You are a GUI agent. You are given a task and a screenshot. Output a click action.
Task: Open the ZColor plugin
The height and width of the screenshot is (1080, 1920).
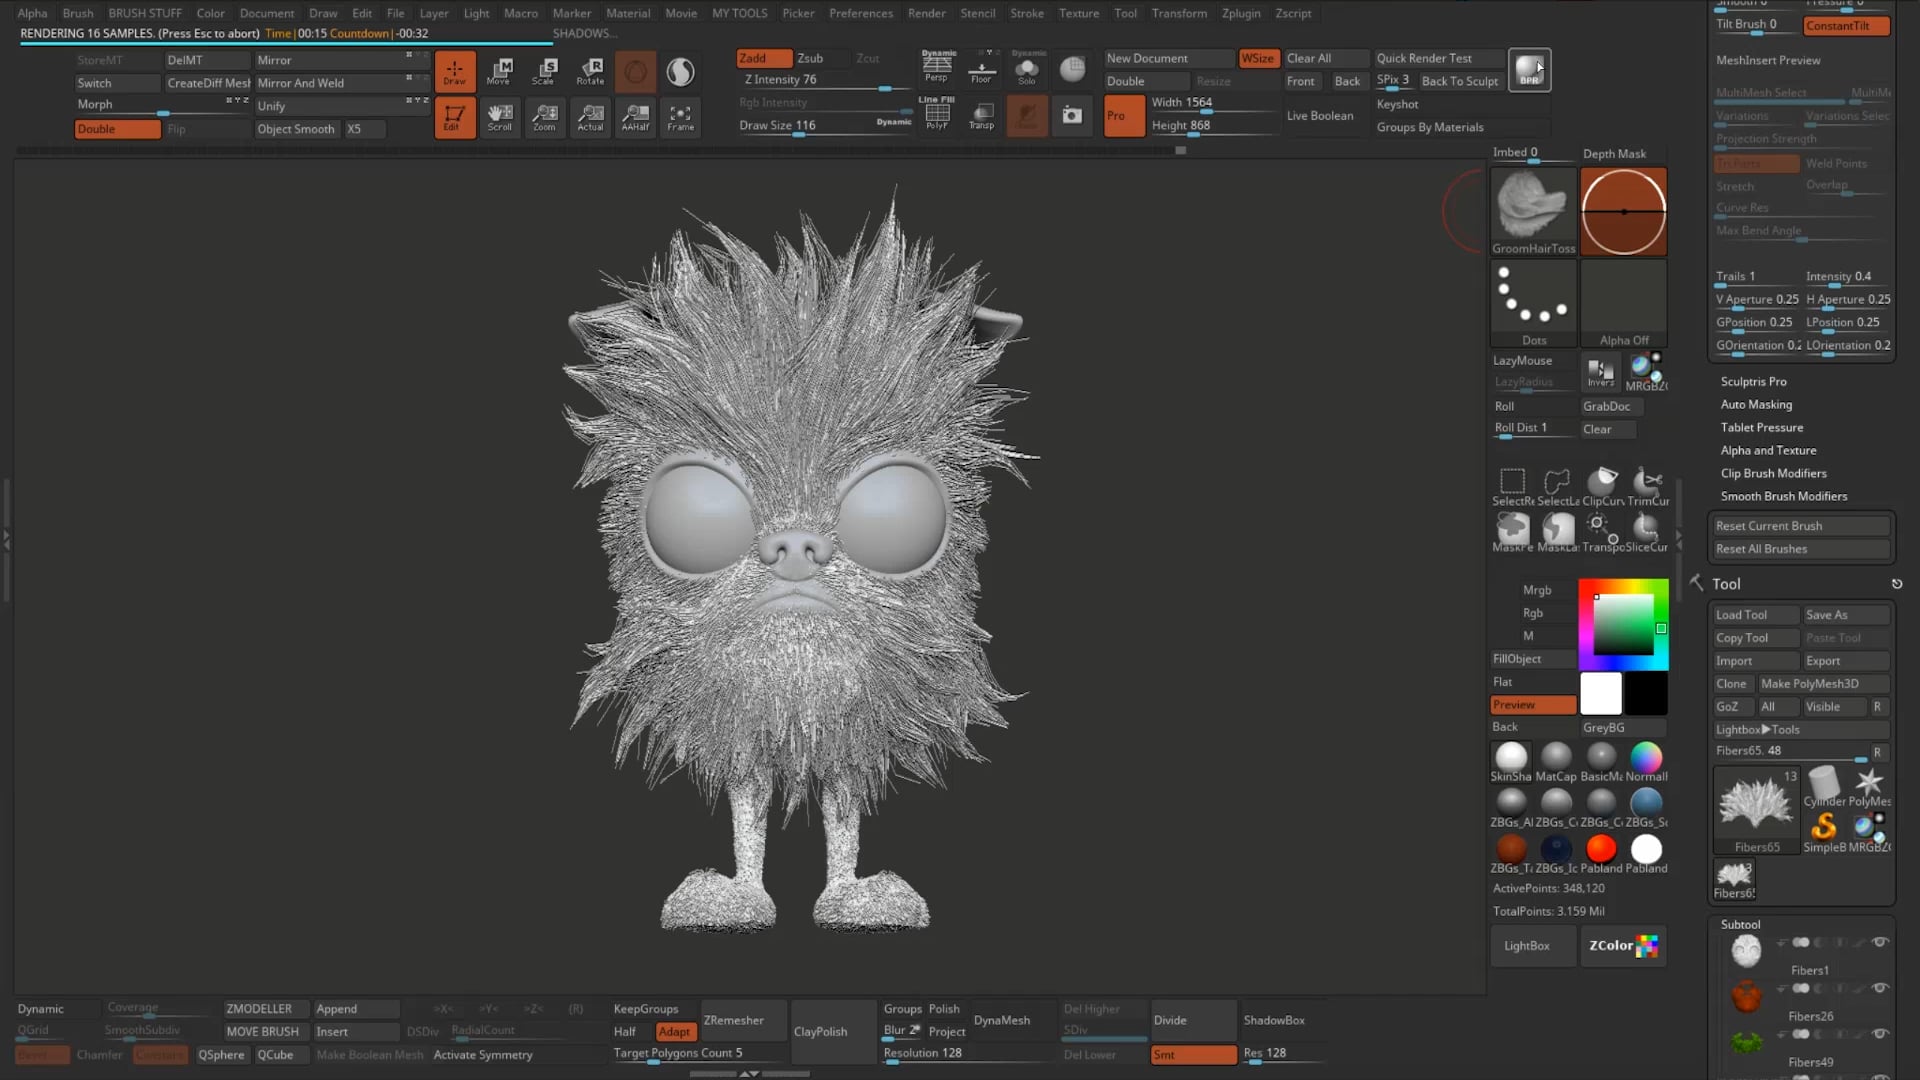tap(1623, 945)
